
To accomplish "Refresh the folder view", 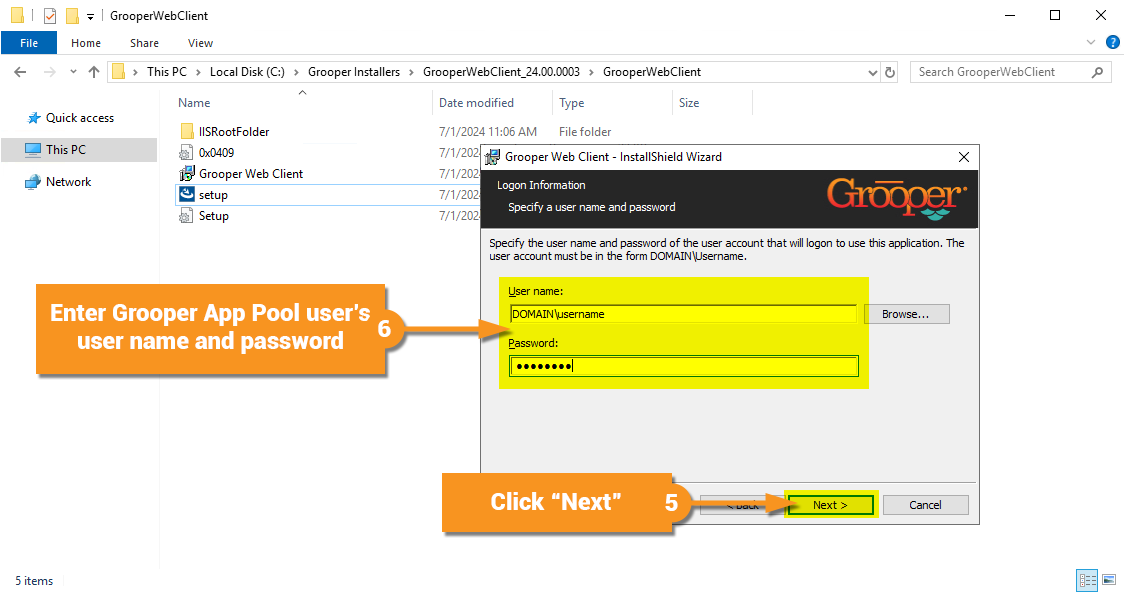I will click(x=890, y=72).
